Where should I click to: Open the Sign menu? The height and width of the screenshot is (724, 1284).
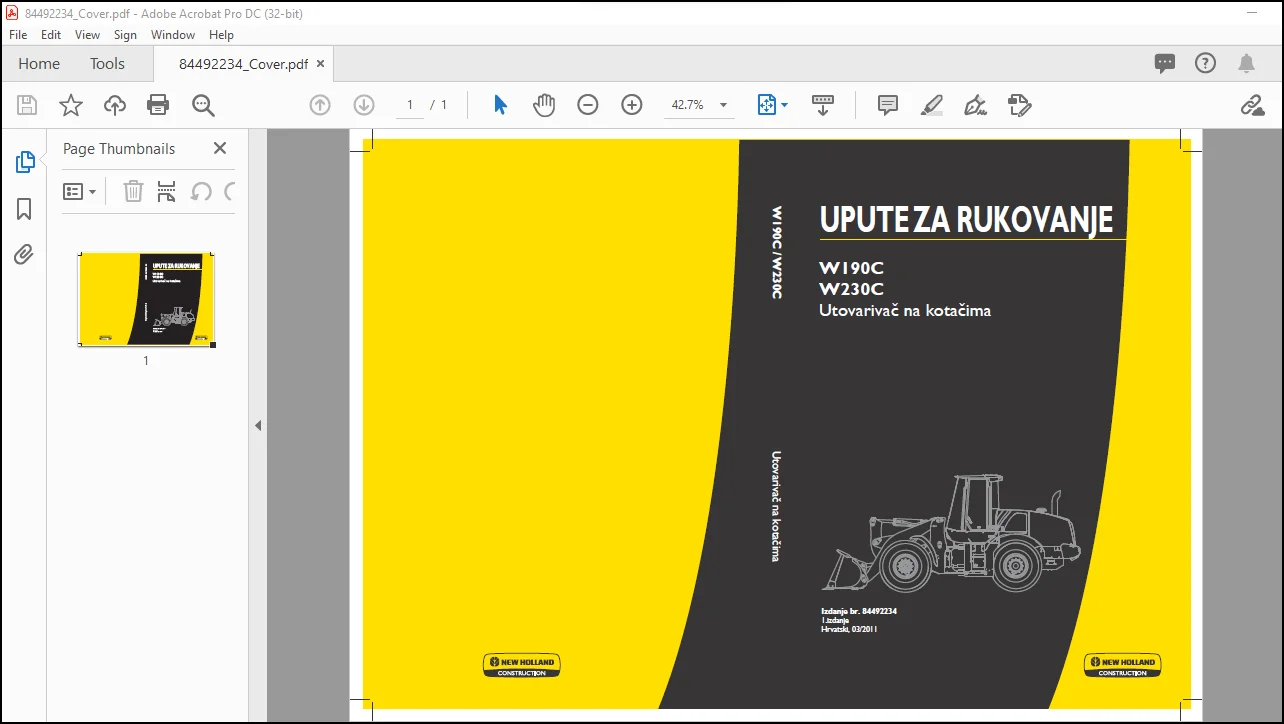[125, 34]
